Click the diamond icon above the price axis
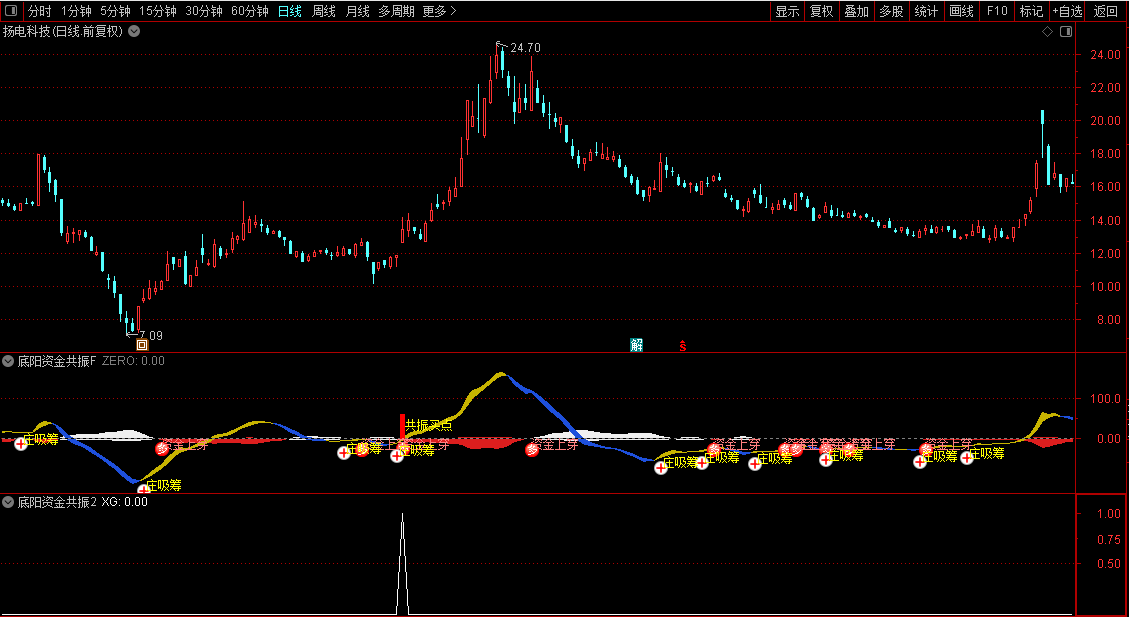The image size is (1129, 617). pyautogui.click(x=1048, y=32)
